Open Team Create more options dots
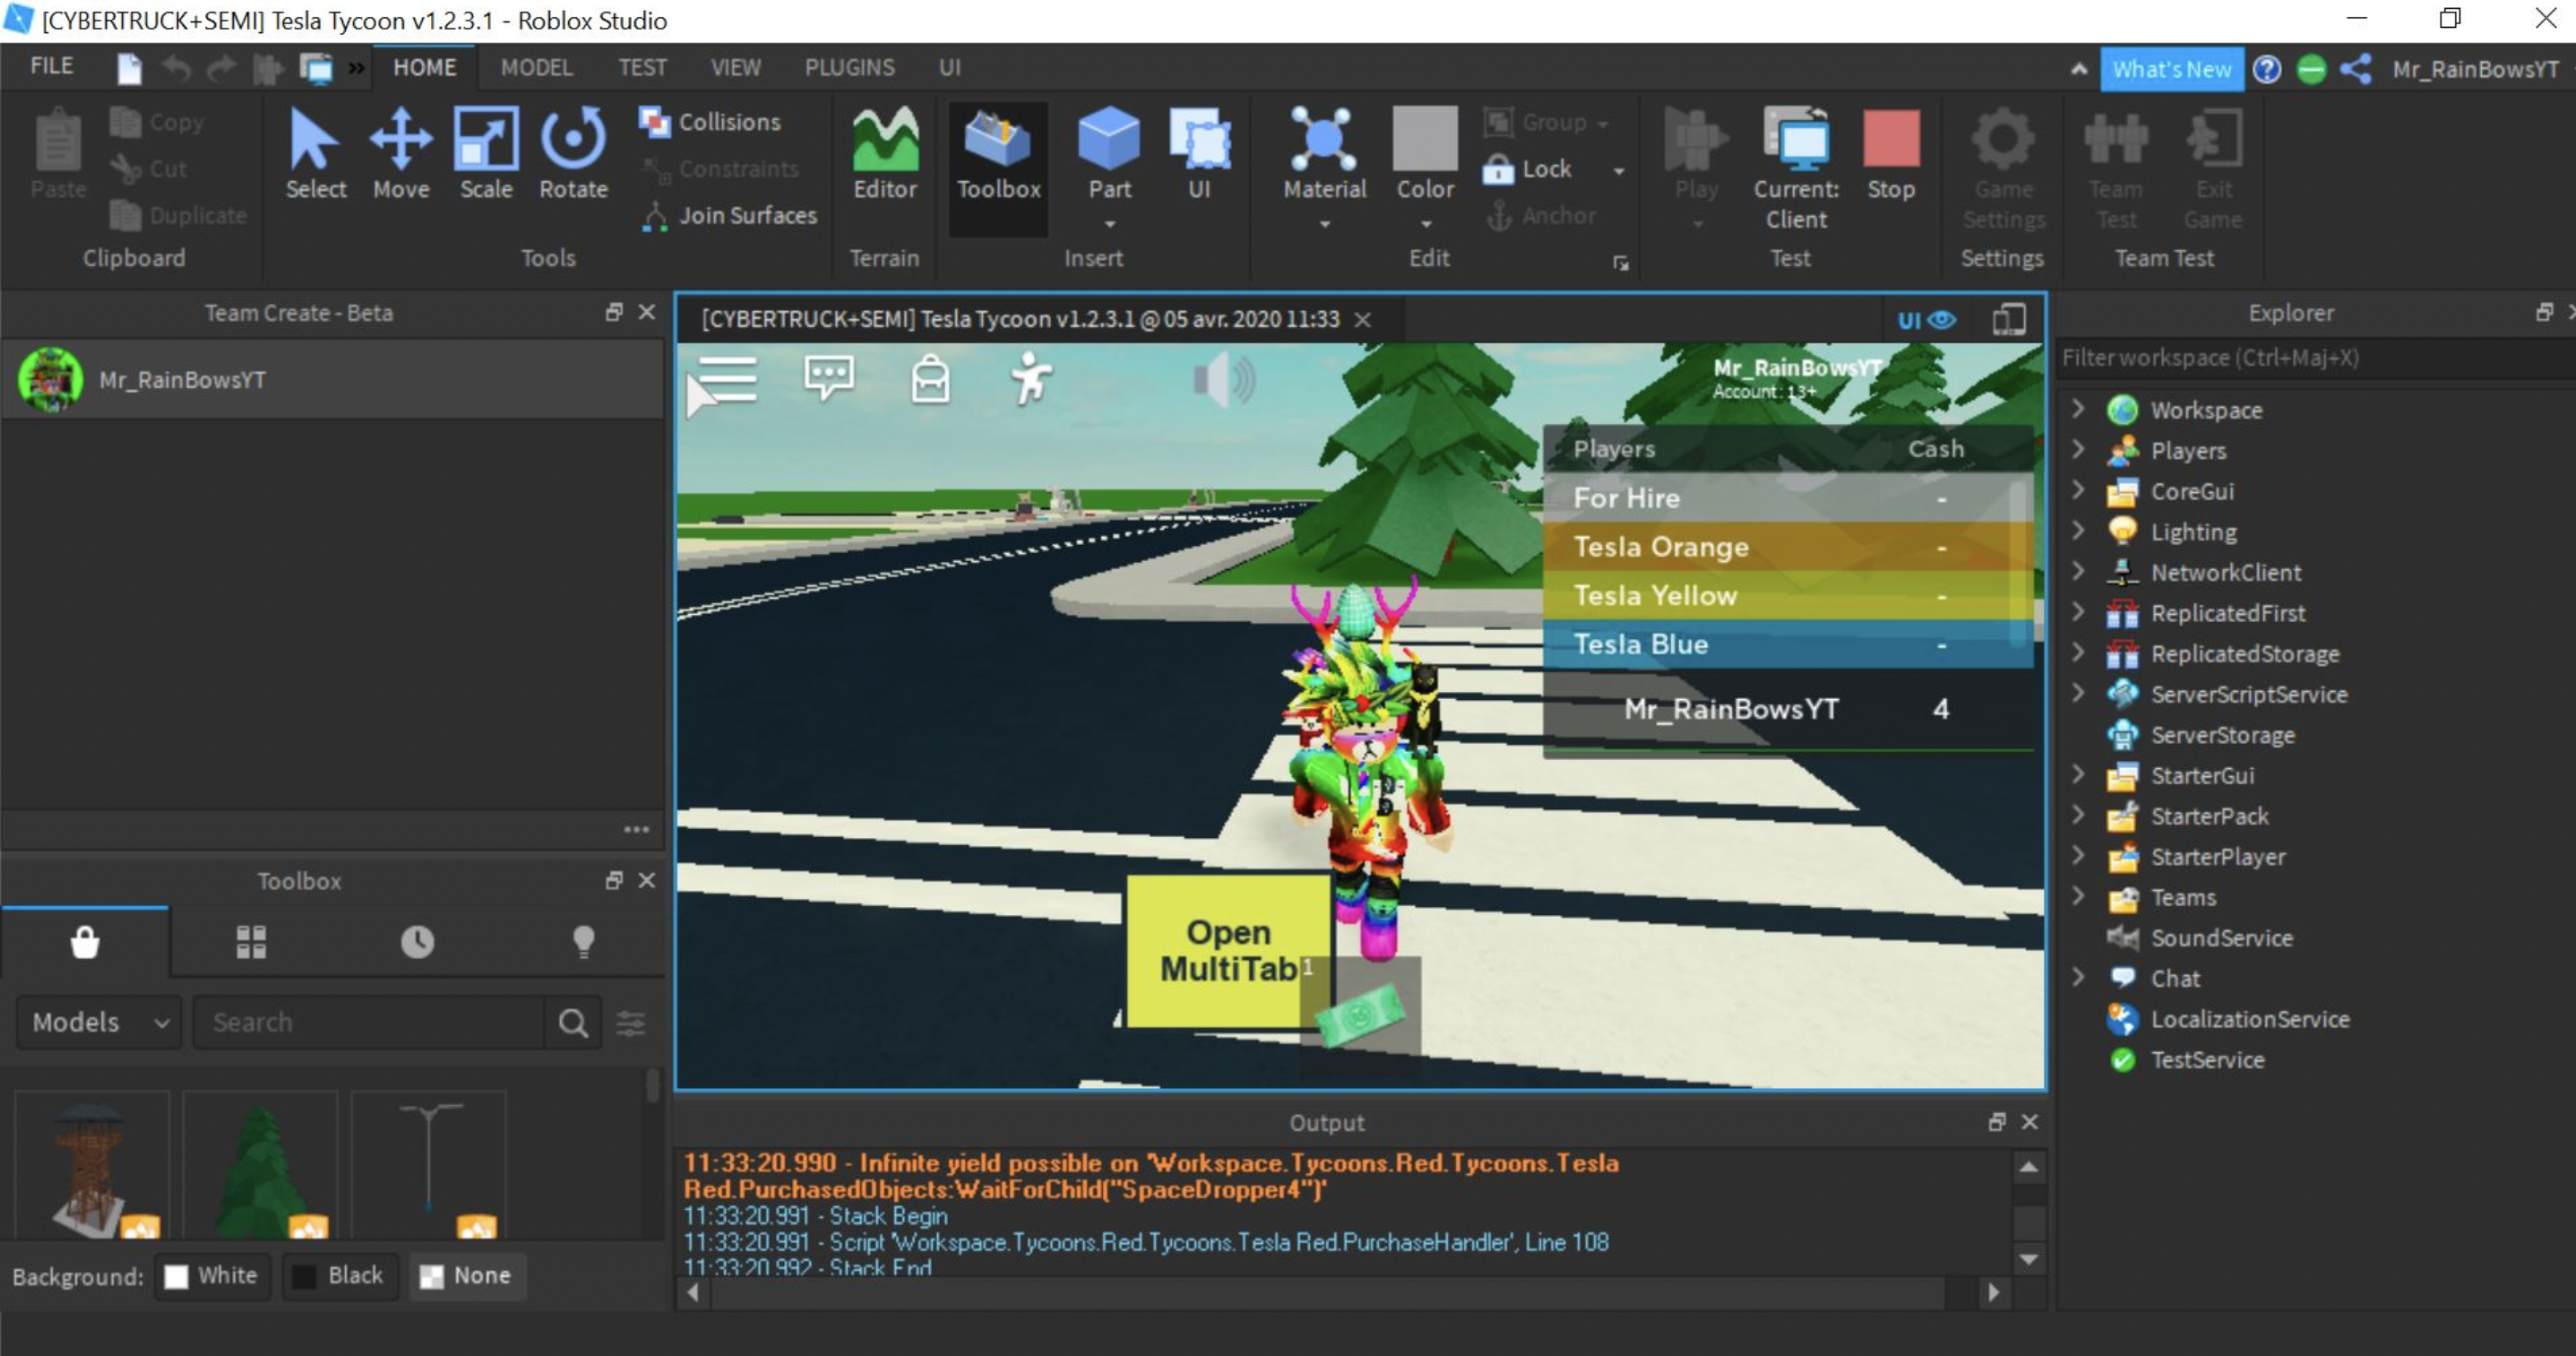 click(x=637, y=829)
